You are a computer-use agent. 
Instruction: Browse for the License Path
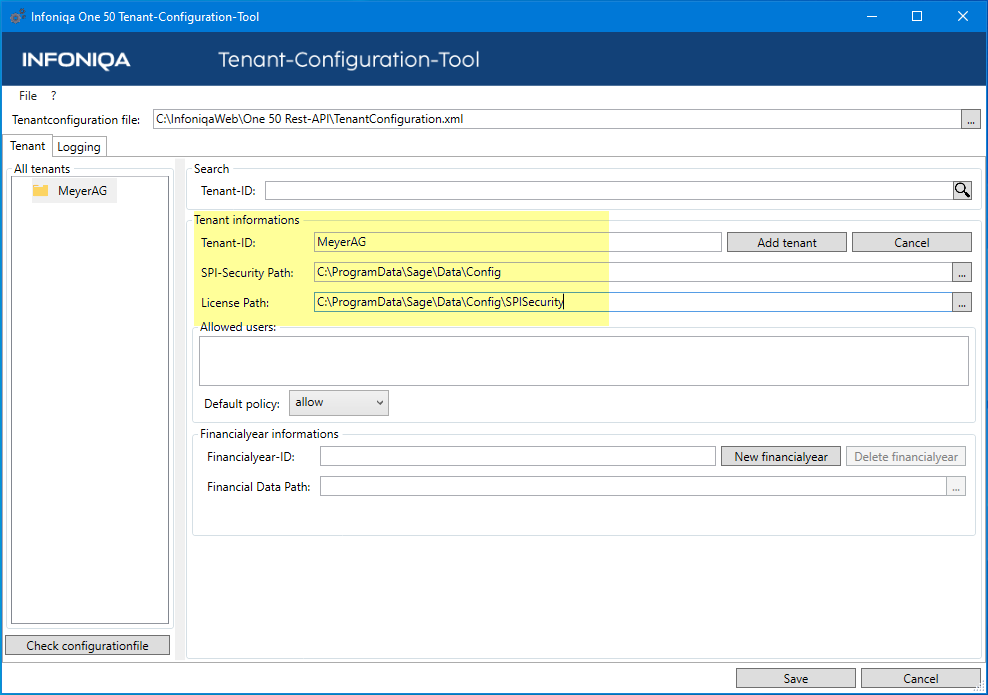pyautogui.click(x=962, y=302)
